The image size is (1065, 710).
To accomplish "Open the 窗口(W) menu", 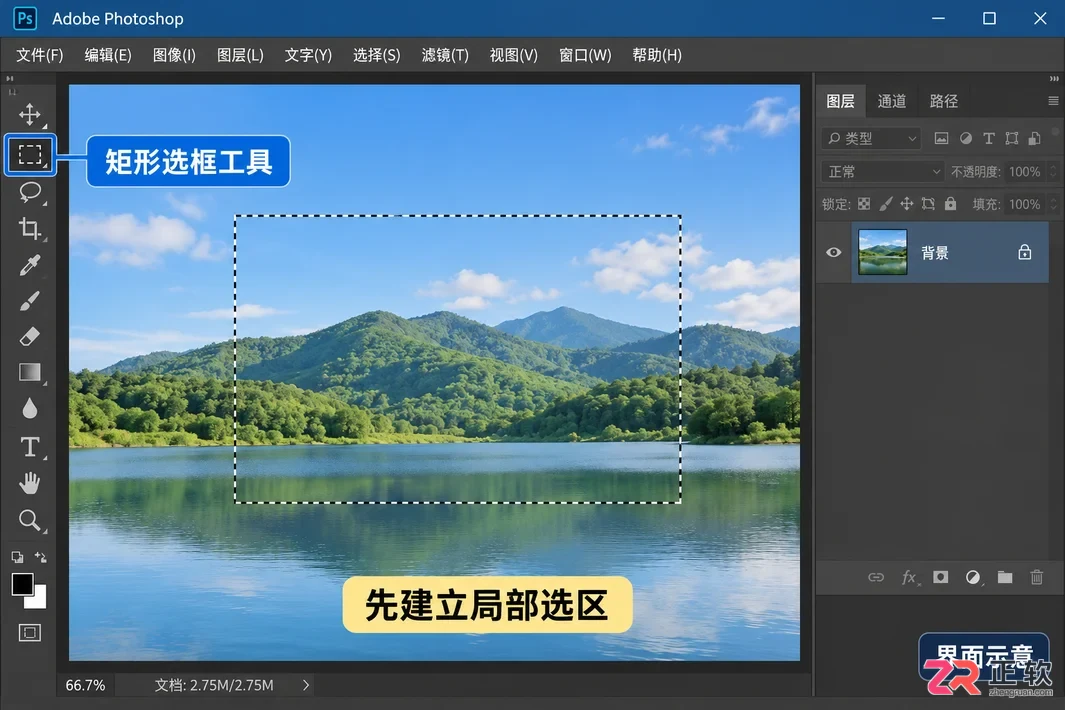I will [x=585, y=55].
